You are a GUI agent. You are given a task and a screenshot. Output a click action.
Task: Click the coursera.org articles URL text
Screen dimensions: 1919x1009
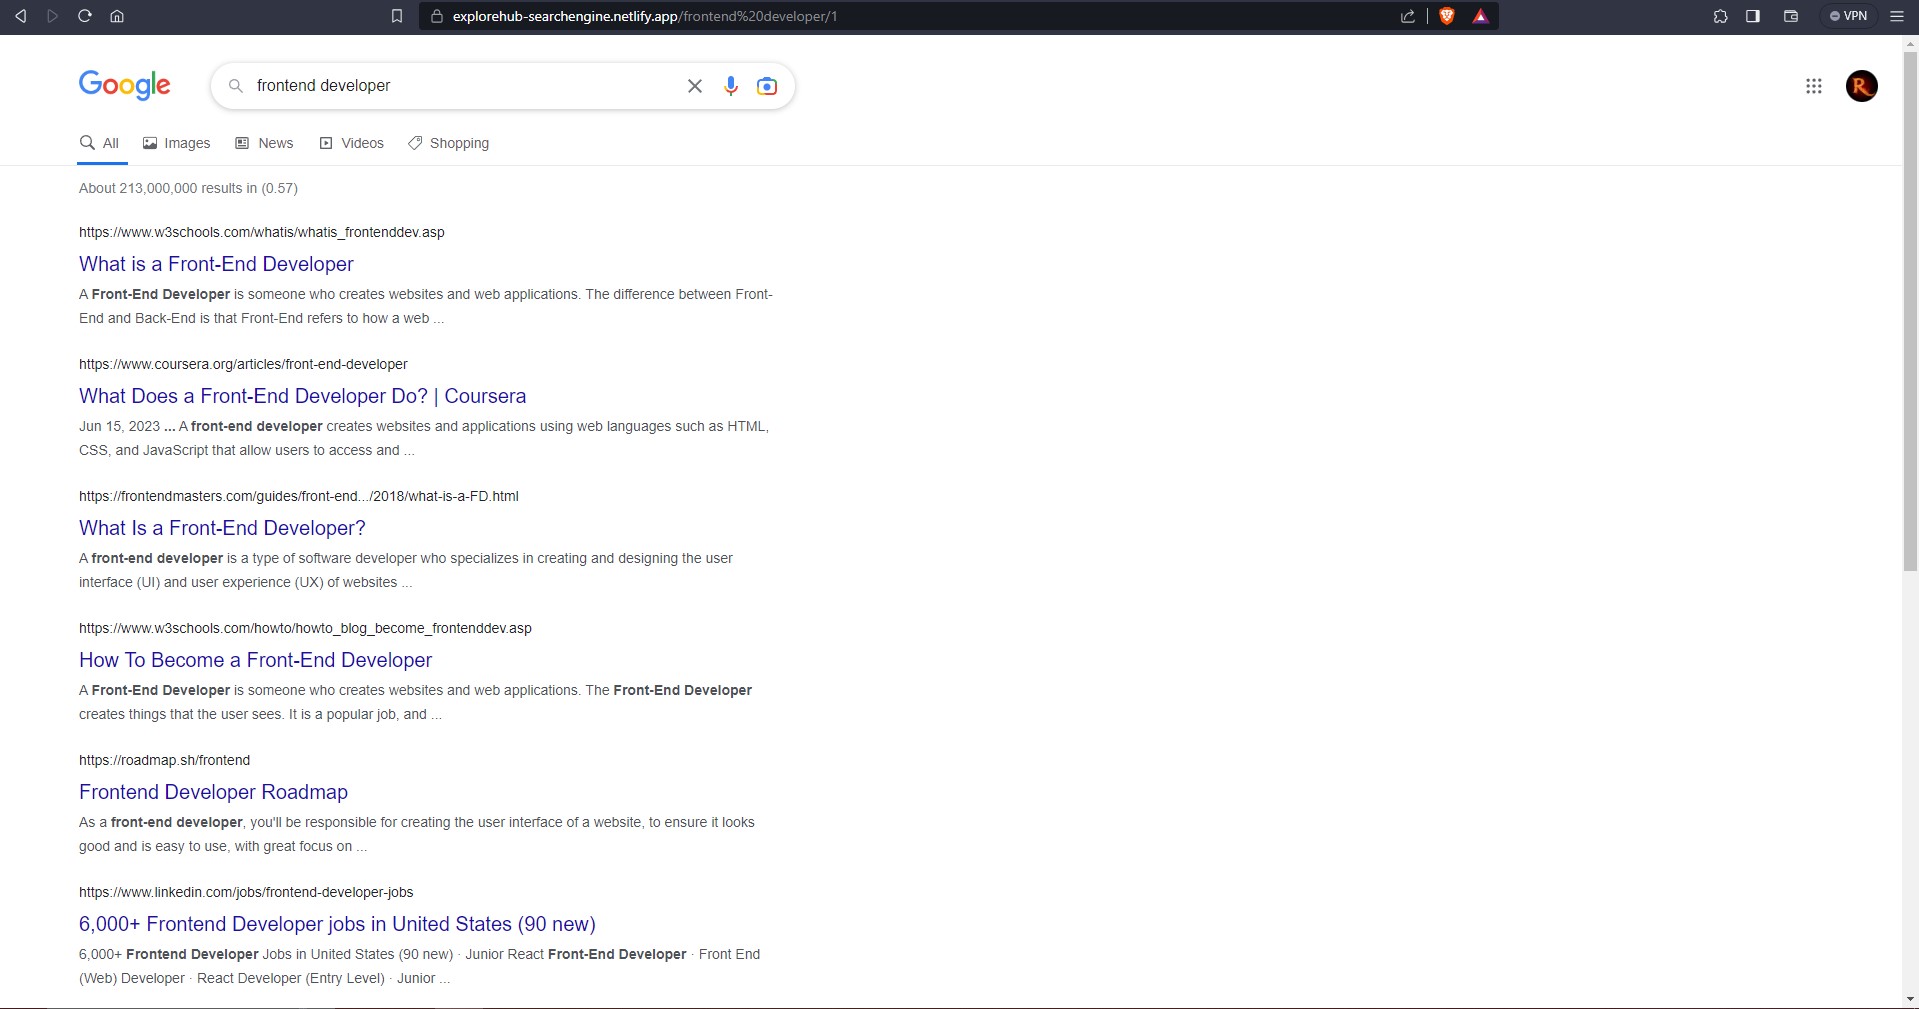(x=243, y=364)
